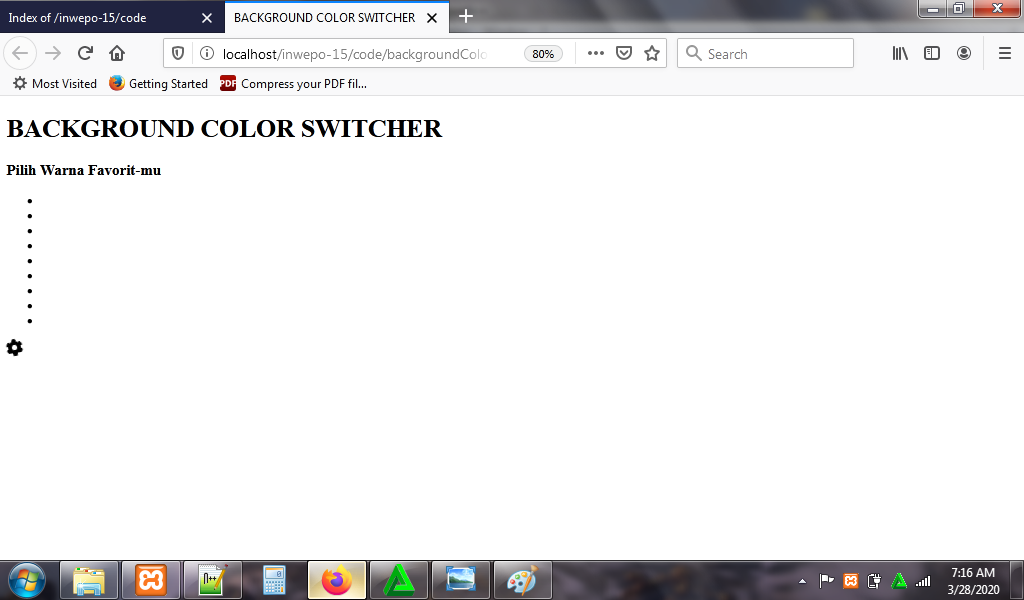Open the Getting Started bookmark
The height and width of the screenshot is (600, 1024).
[159, 84]
